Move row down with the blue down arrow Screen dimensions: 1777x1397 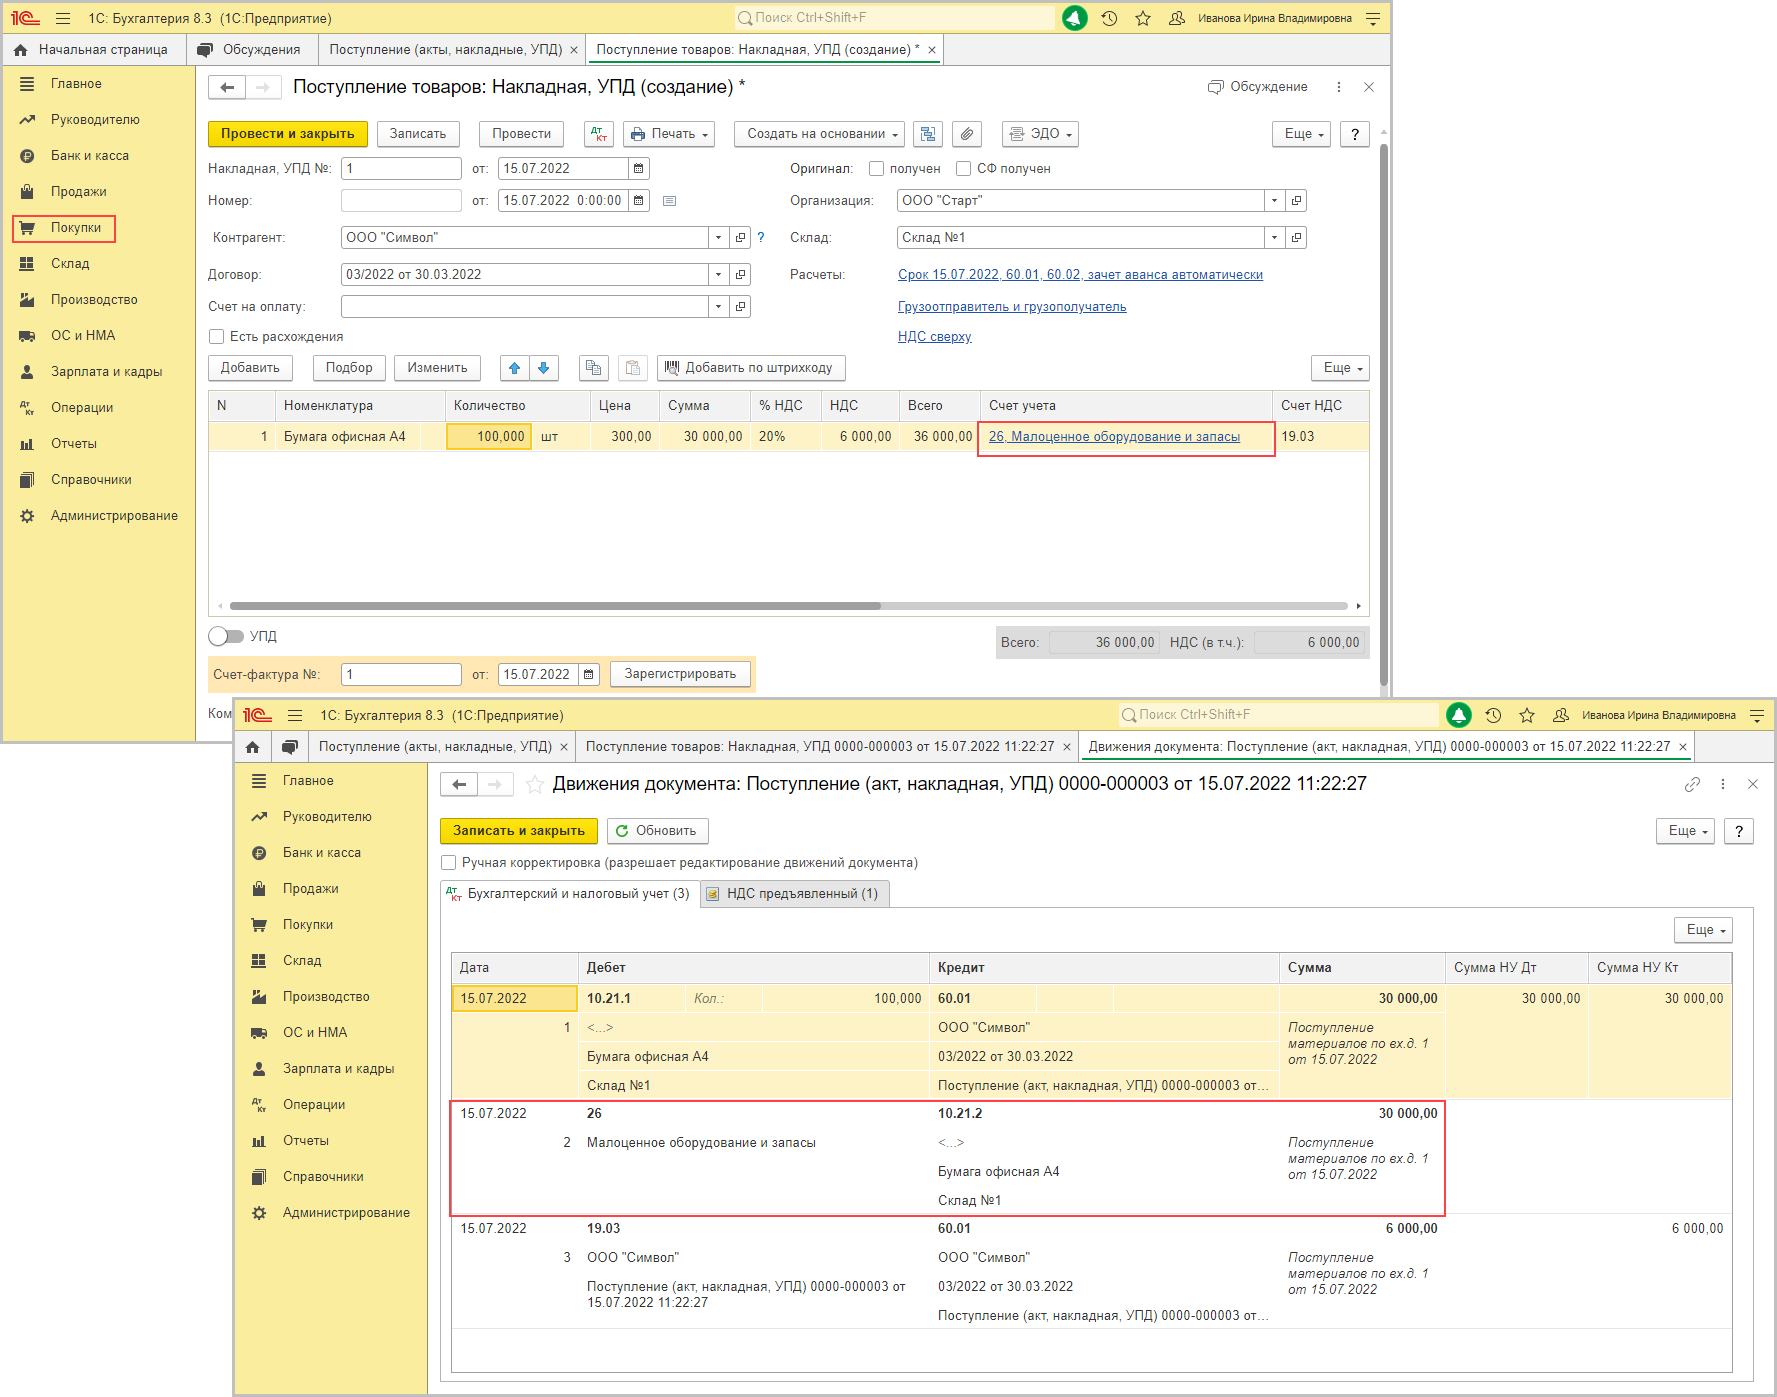tap(543, 368)
